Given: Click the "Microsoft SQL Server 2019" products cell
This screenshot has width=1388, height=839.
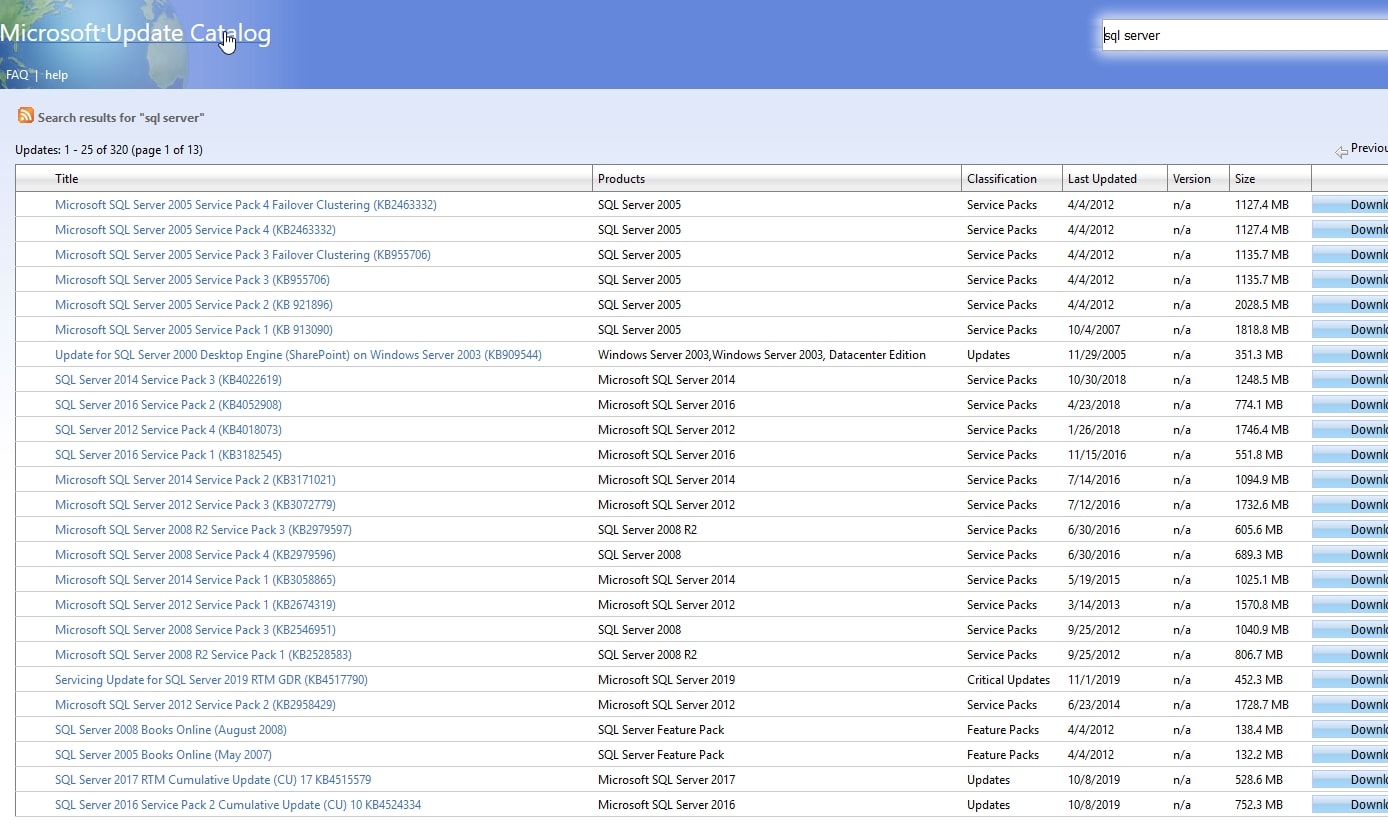Looking at the screenshot, I should pyautogui.click(x=666, y=680).
